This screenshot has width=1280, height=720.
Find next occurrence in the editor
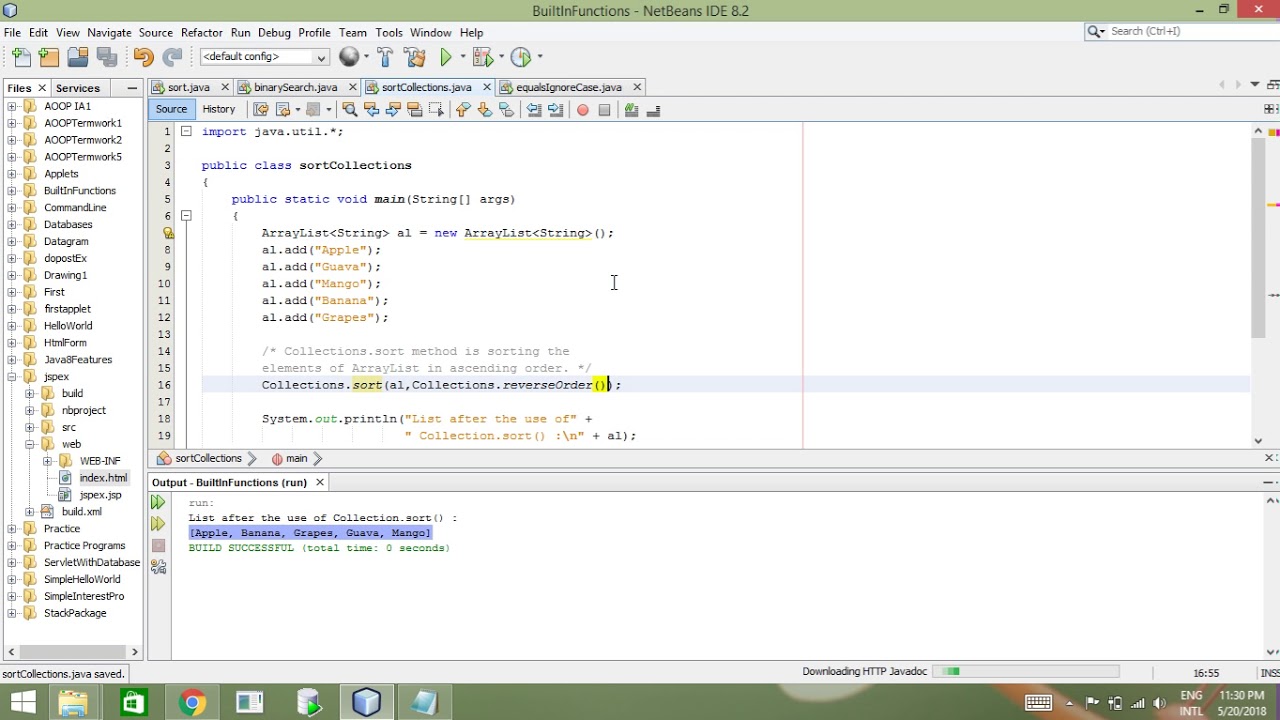(393, 110)
